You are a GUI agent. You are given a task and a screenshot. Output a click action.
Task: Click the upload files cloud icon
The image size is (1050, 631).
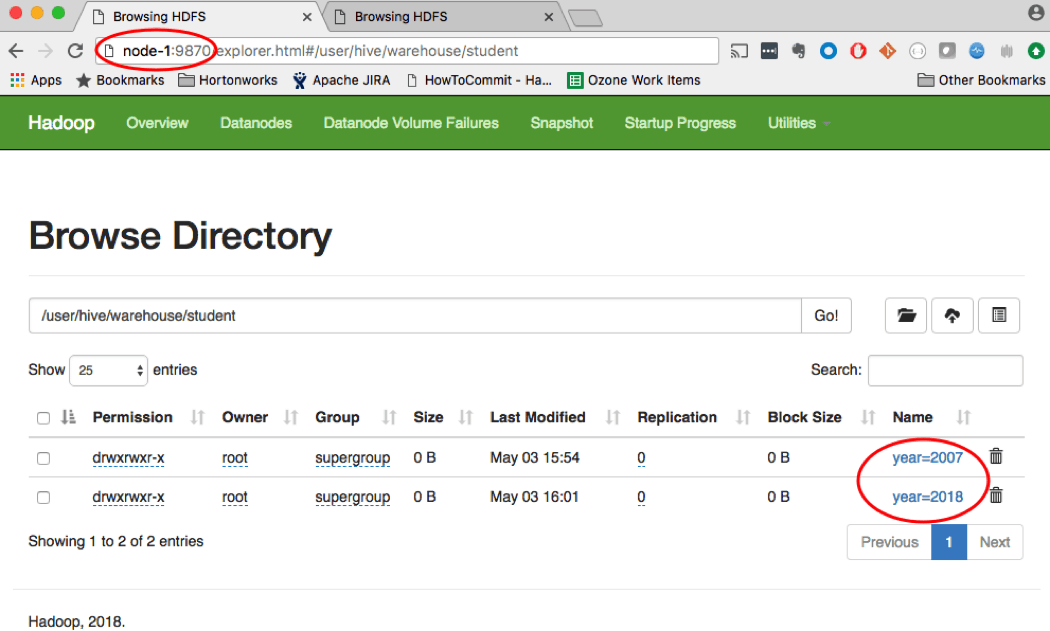952,315
